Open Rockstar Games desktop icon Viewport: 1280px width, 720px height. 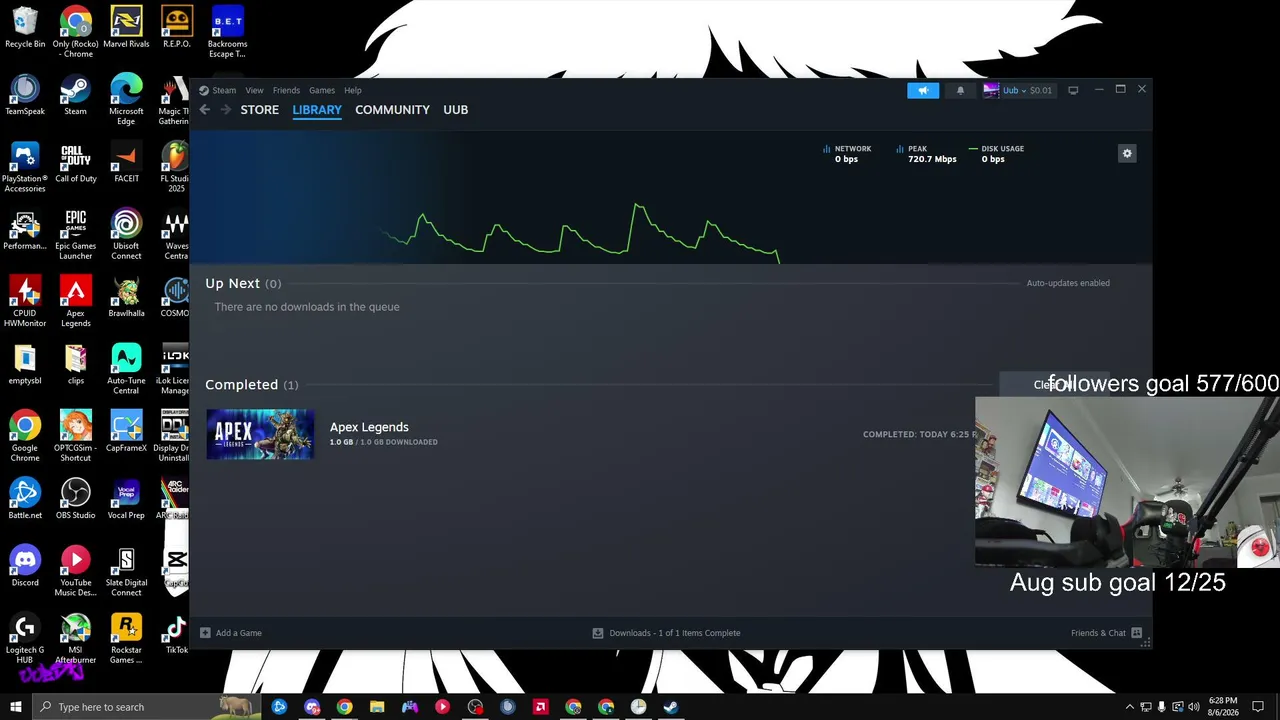coord(126,638)
